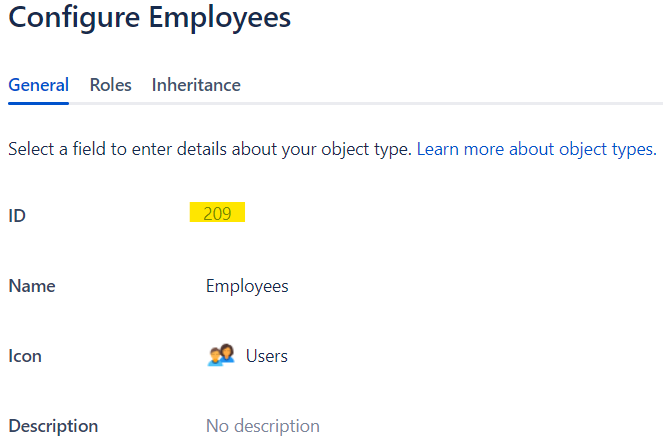Click the Icon field label
The height and width of the screenshot is (443, 663).
pyautogui.click(x=25, y=356)
